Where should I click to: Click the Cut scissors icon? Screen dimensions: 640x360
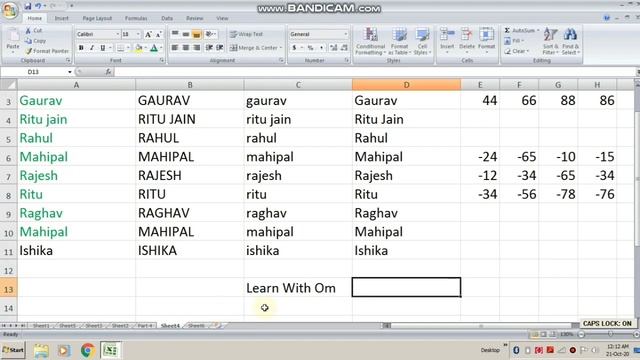(28, 31)
